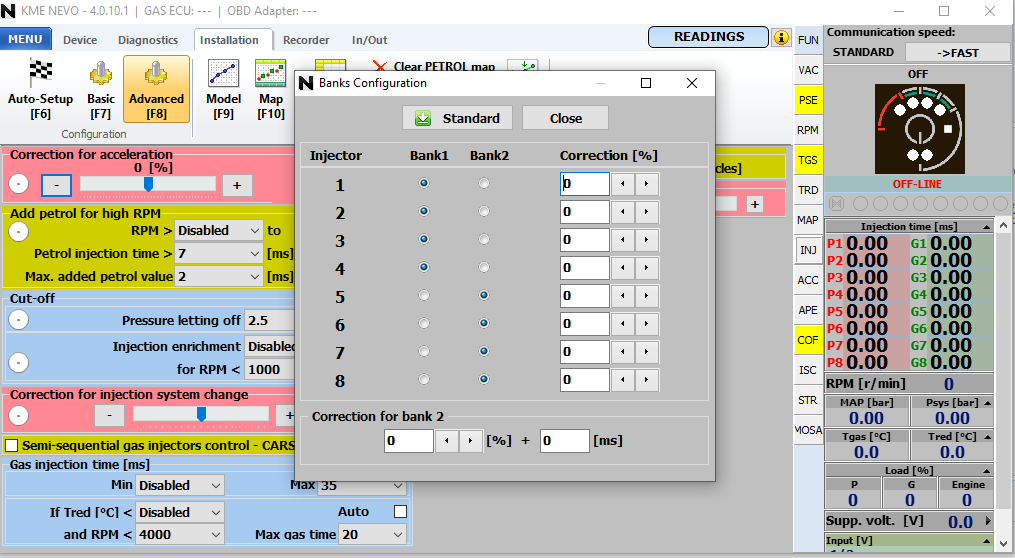Open Max gas time 20 dropdown
Viewport: 1015px width, 558px height.
[x=372, y=535]
